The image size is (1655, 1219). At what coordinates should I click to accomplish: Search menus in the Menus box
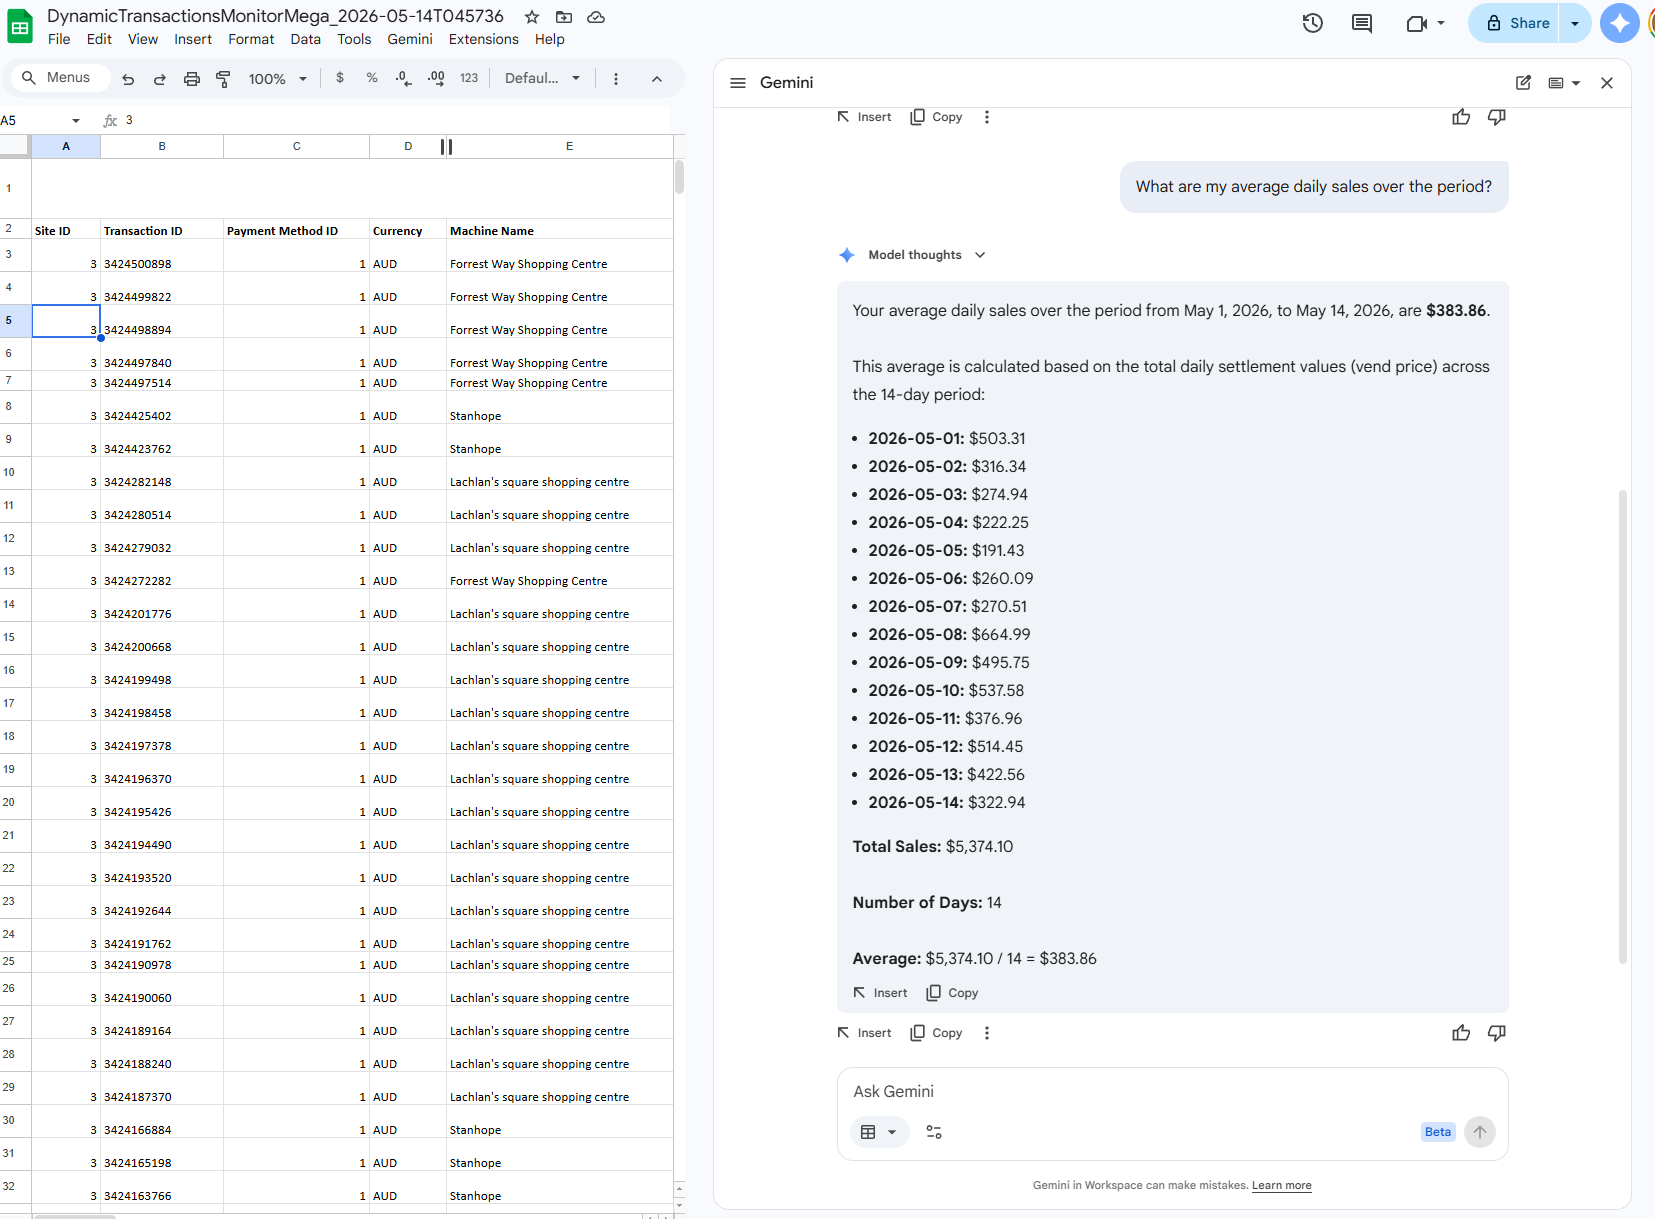60,78
